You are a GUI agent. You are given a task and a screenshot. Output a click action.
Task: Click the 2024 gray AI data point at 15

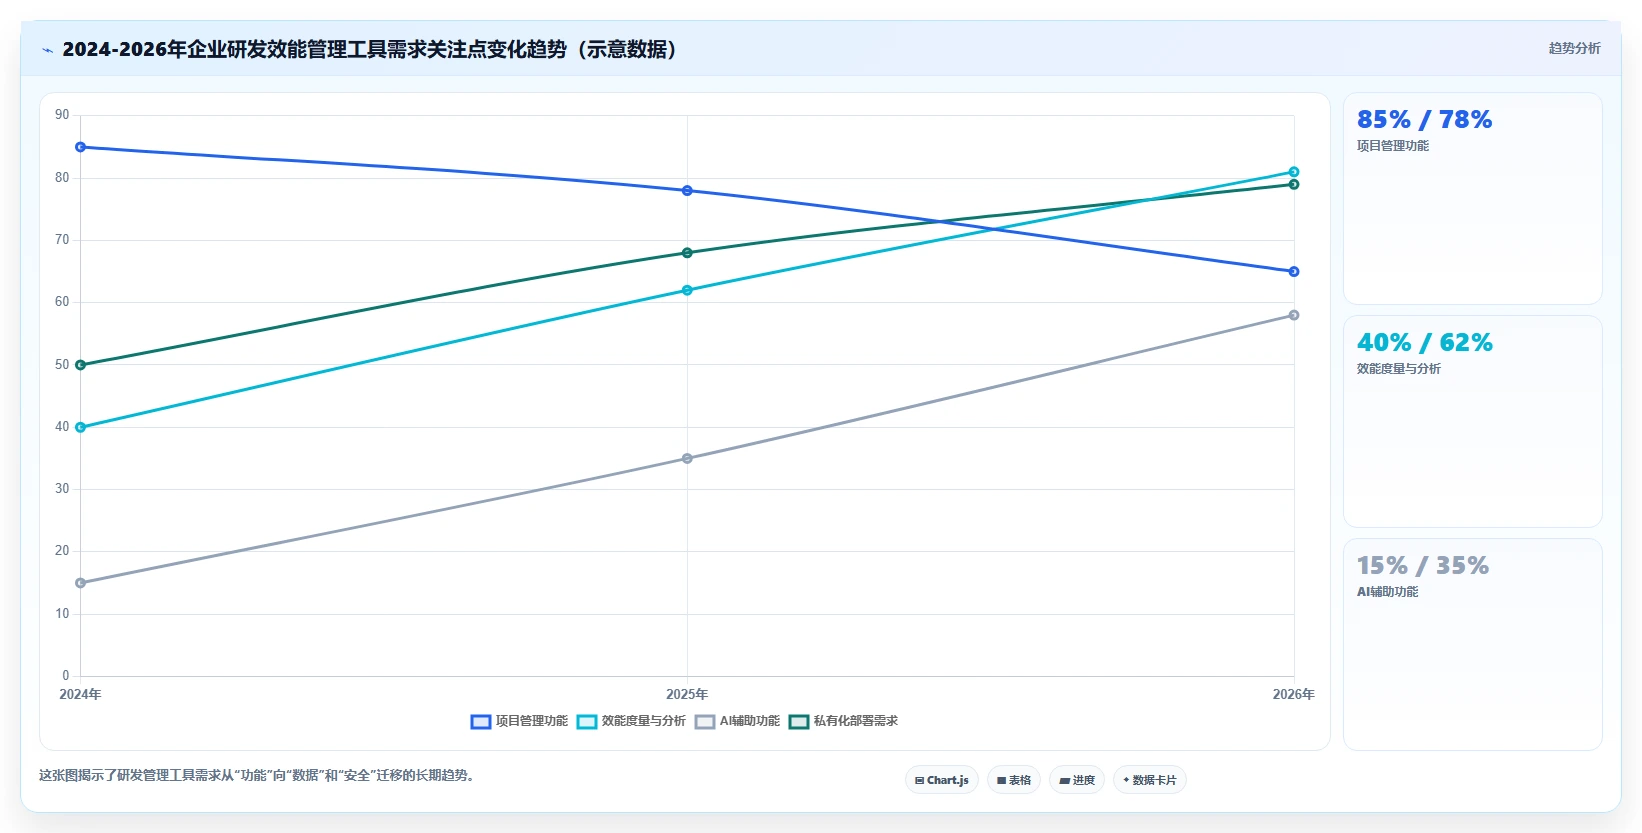pos(81,583)
